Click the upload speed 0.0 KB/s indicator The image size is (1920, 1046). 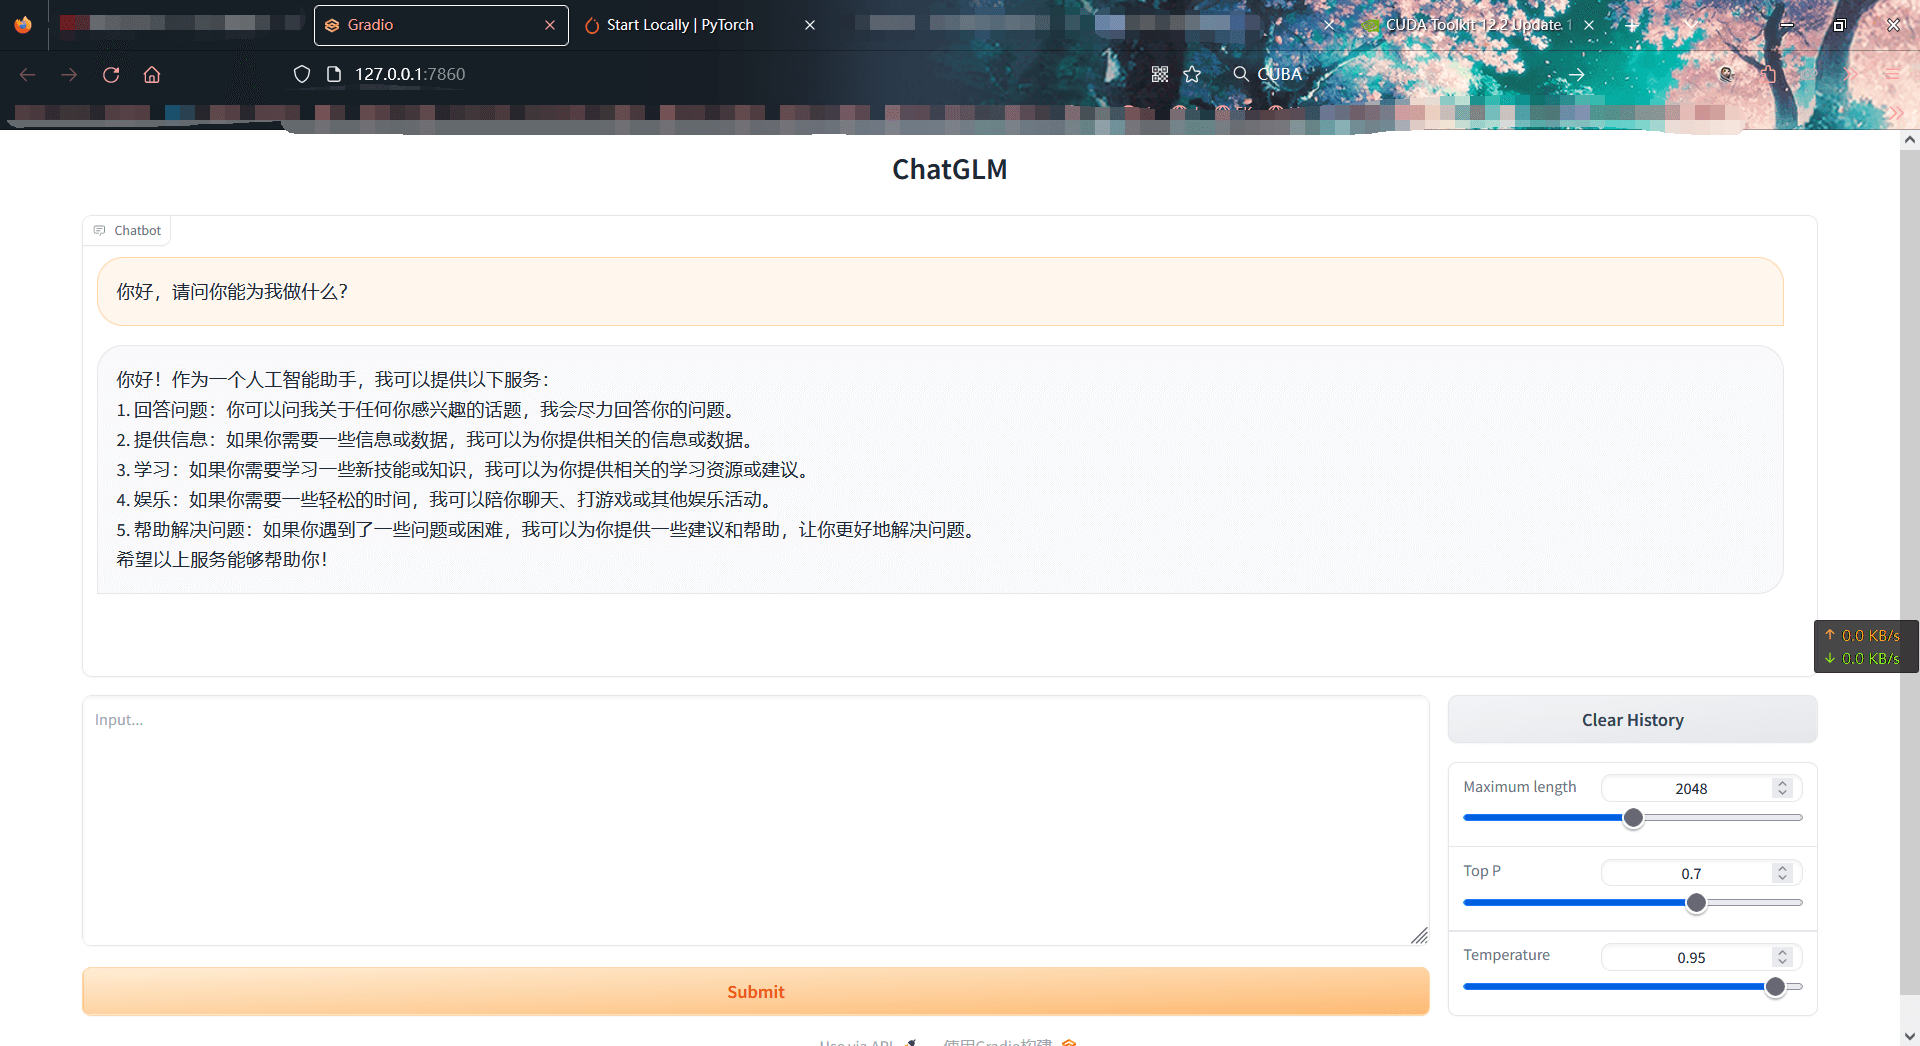(1862, 636)
